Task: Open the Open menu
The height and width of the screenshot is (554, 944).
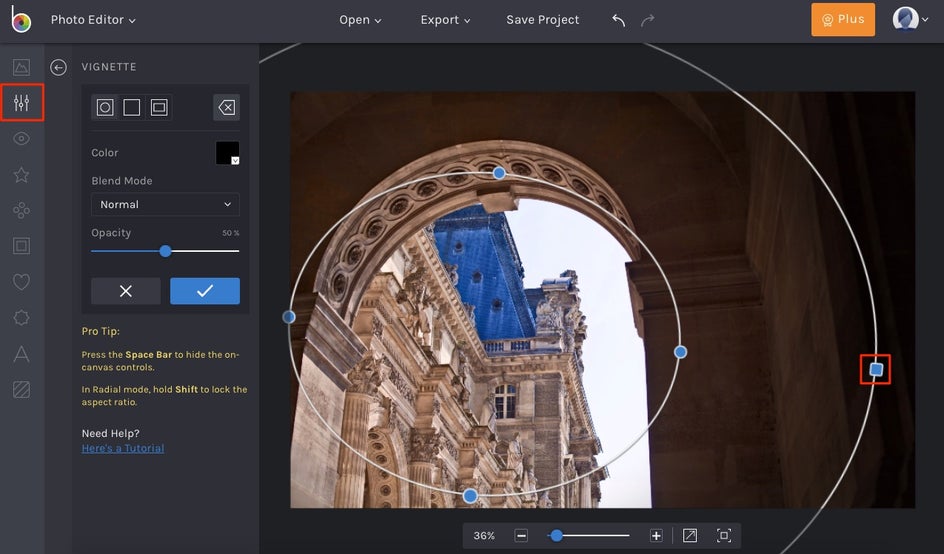Action: click(360, 20)
